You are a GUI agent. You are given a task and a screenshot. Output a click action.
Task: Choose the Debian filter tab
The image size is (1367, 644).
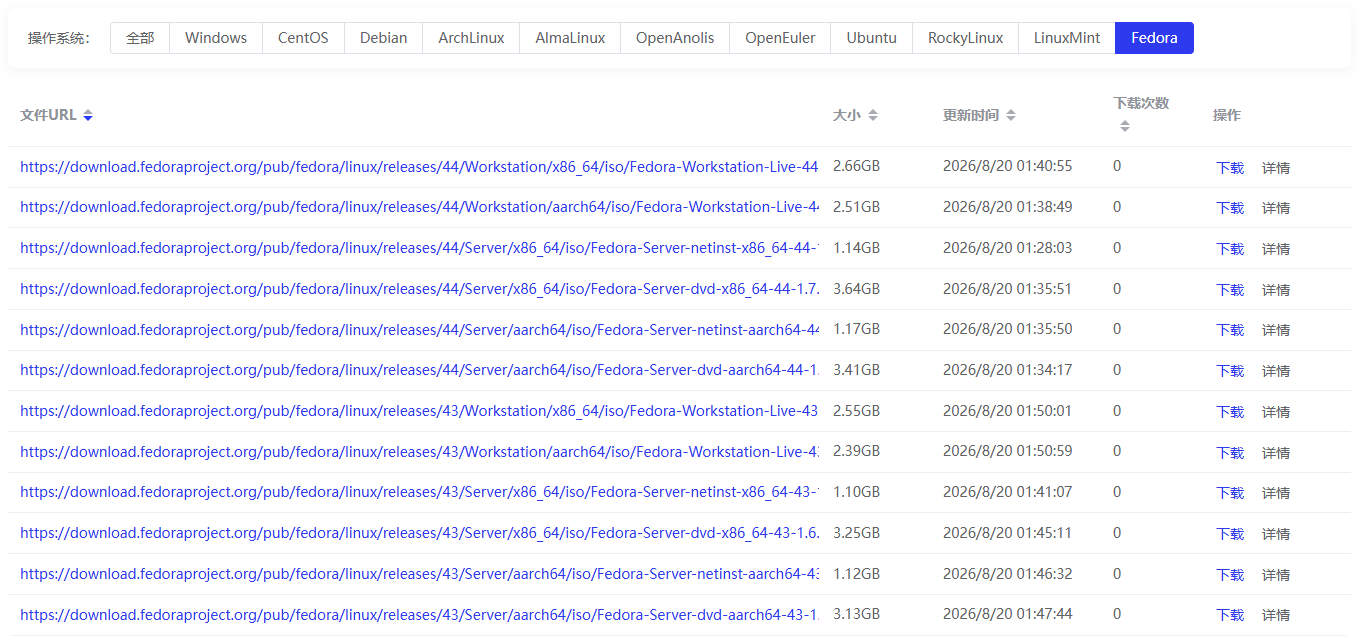pyautogui.click(x=384, y=38)
